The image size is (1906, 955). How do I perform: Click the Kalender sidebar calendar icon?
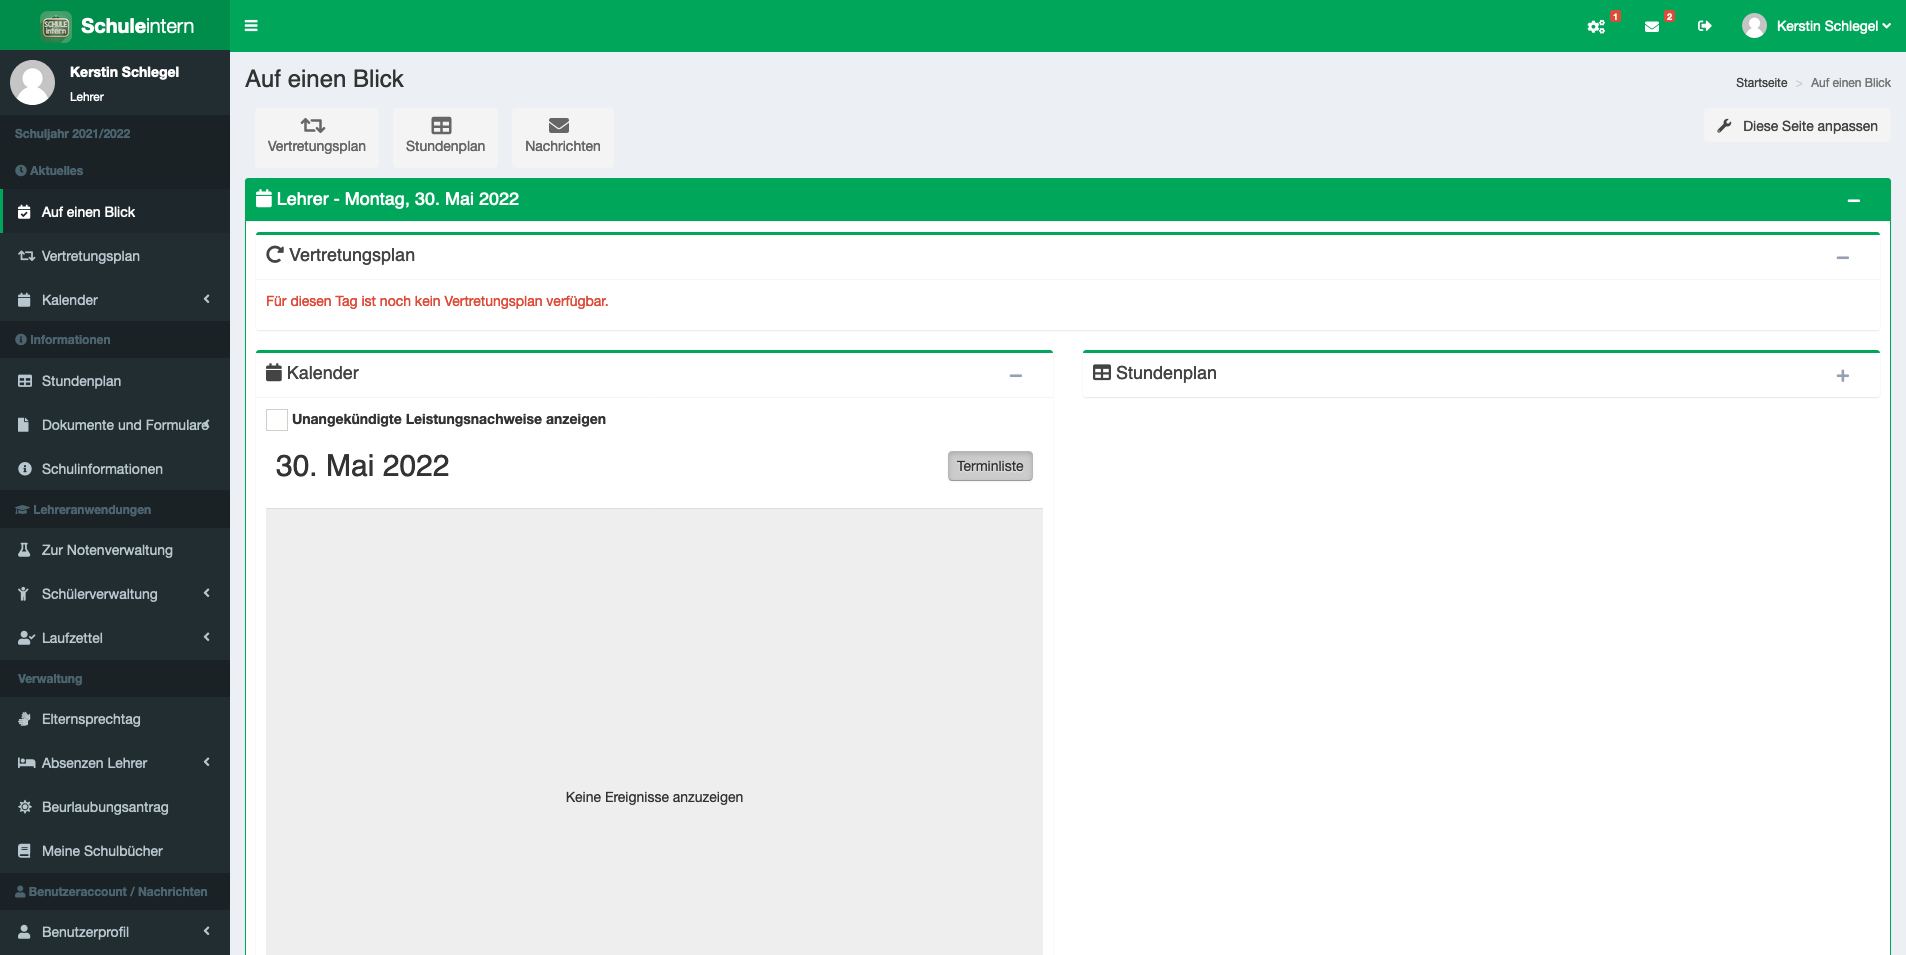tap(25, 300)
